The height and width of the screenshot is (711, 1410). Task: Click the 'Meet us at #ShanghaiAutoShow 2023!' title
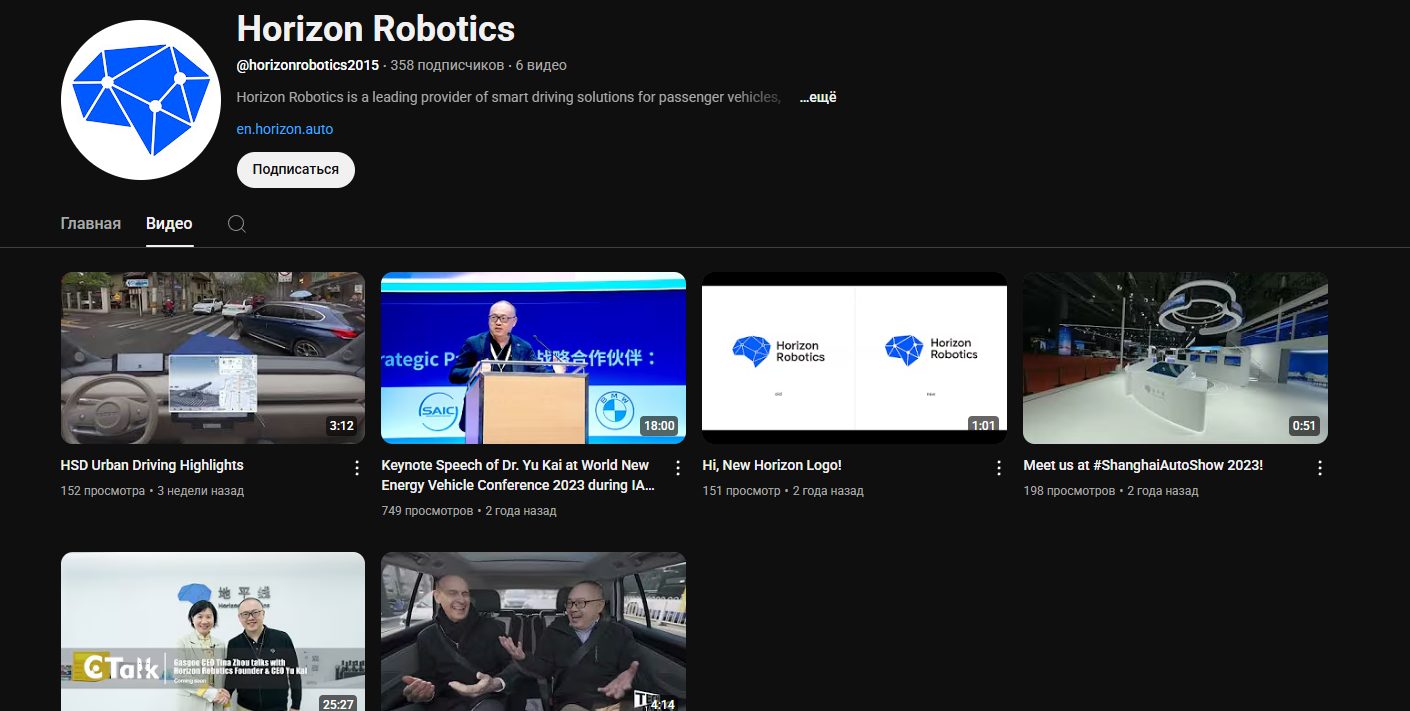pyautogui.click(x=1143, y=465)
